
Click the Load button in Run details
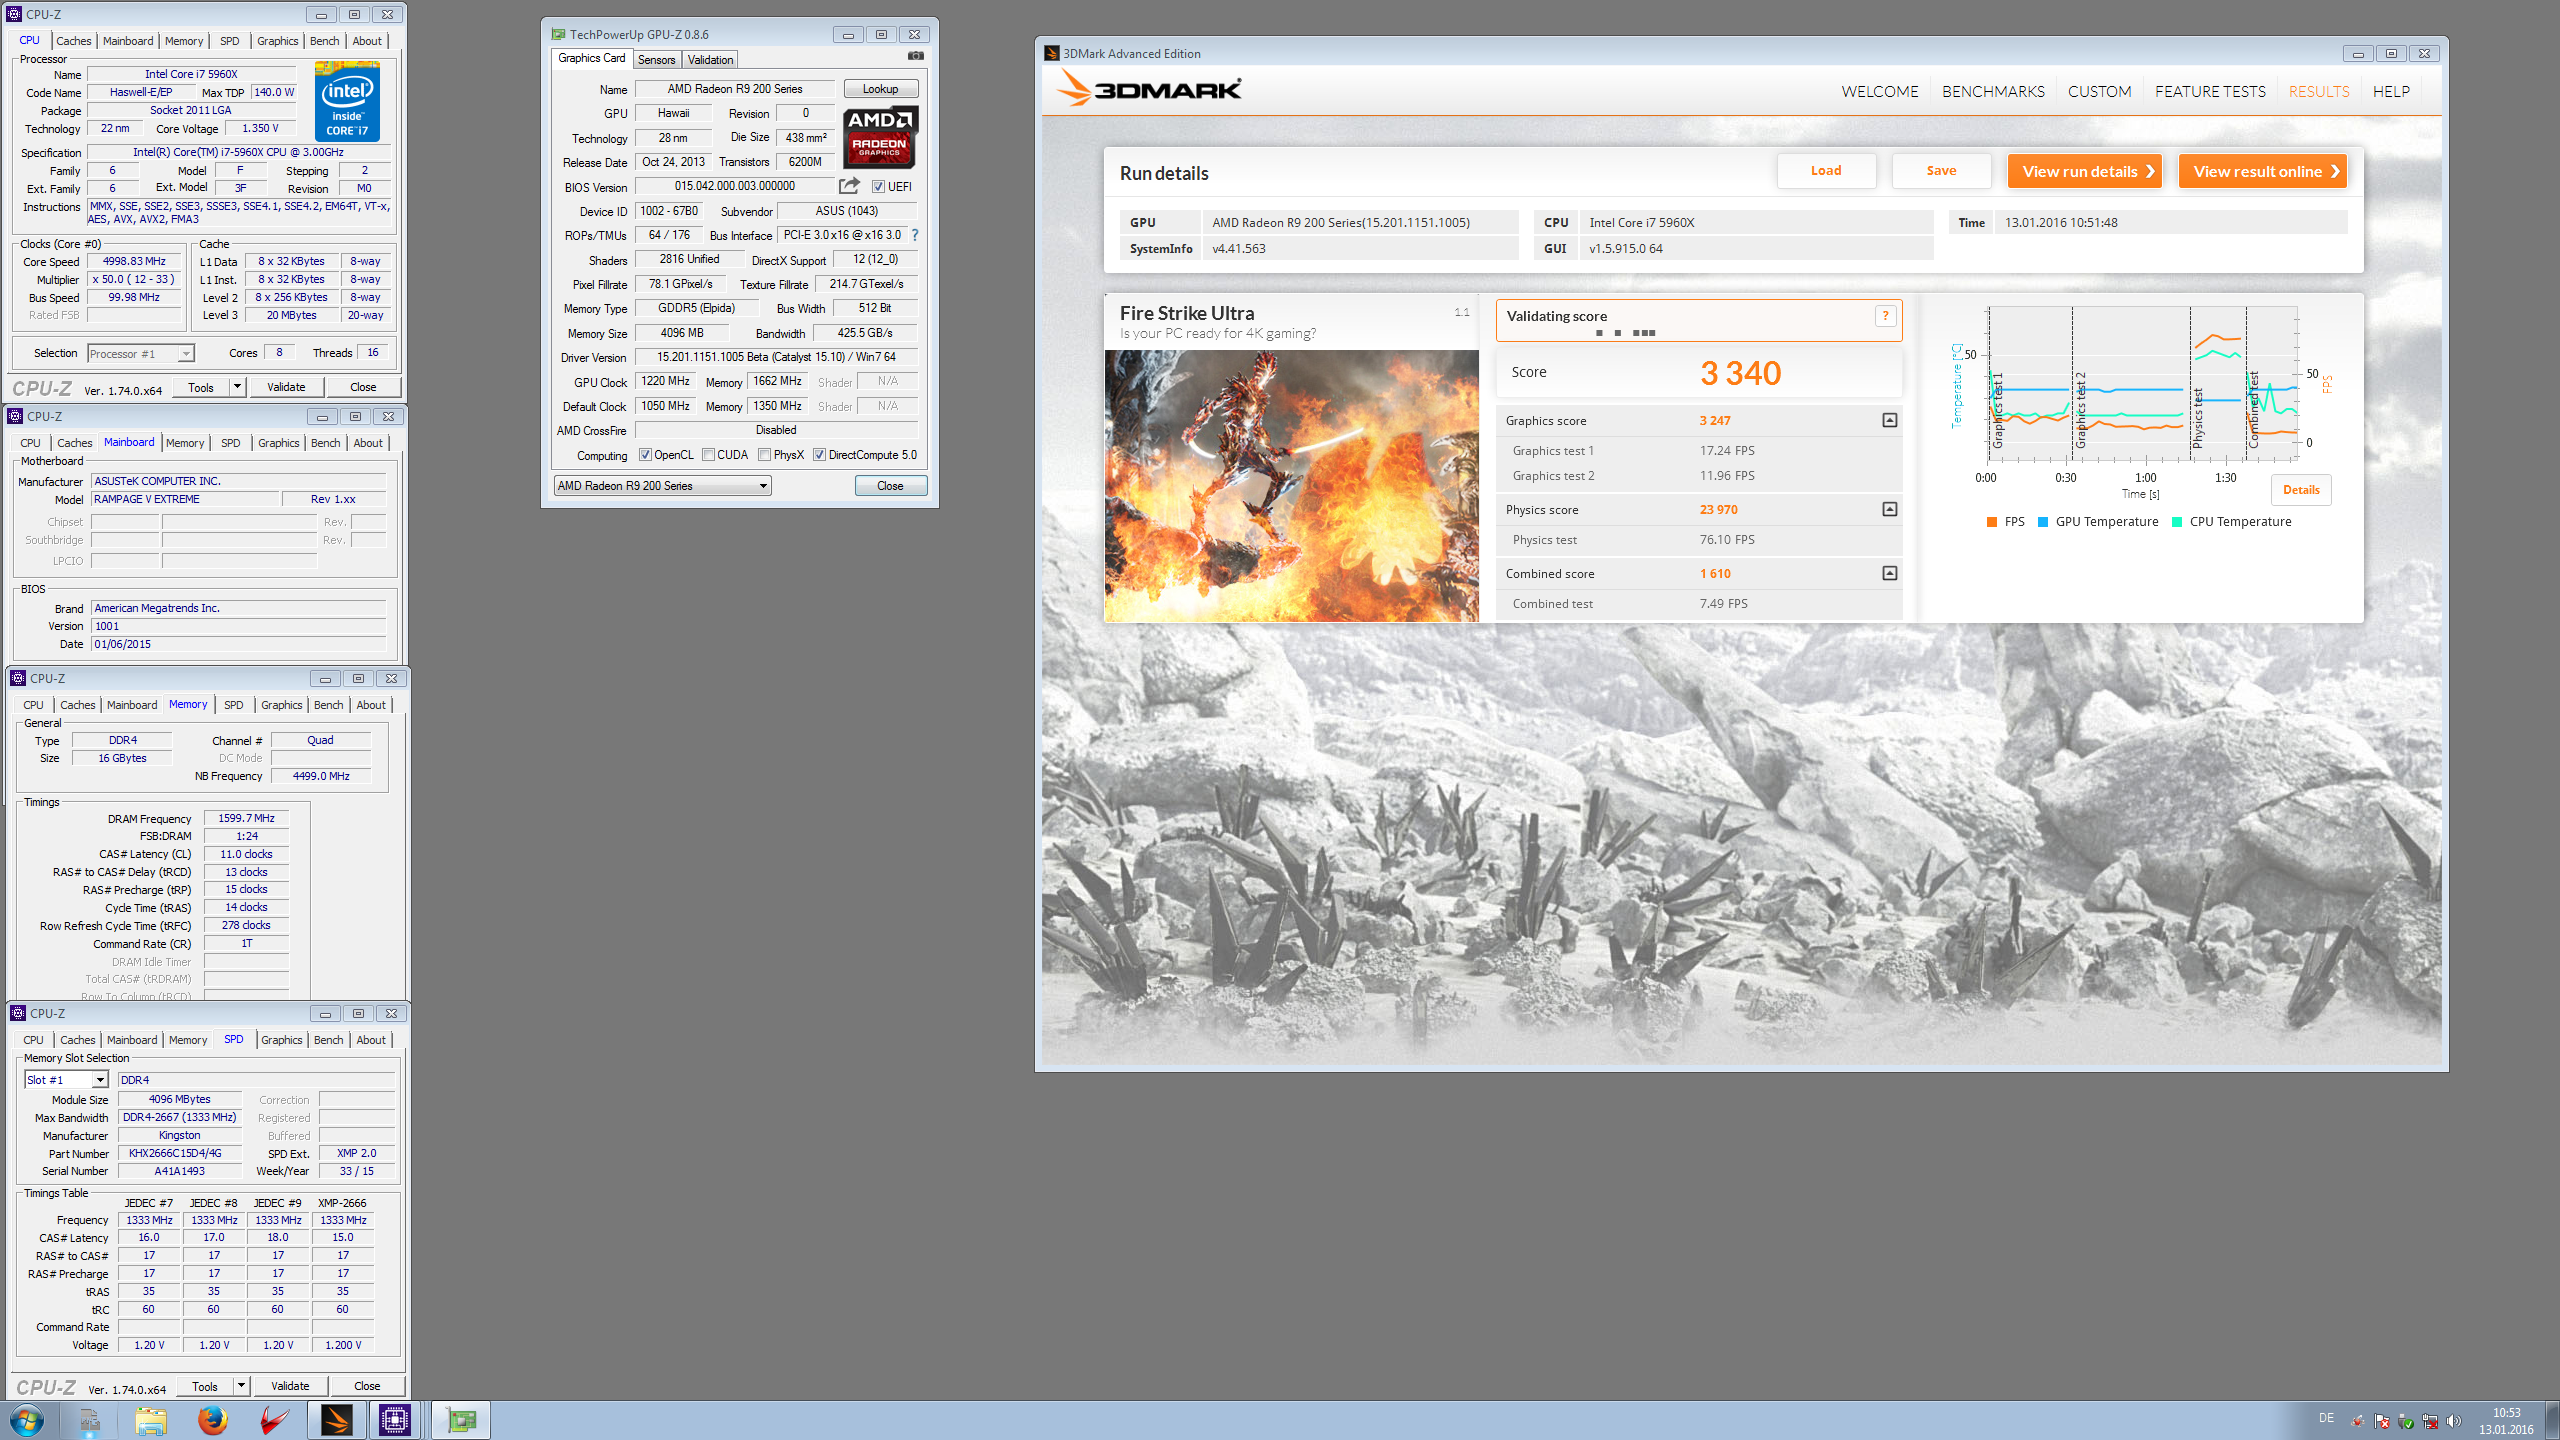click(x=1826, y=171)
